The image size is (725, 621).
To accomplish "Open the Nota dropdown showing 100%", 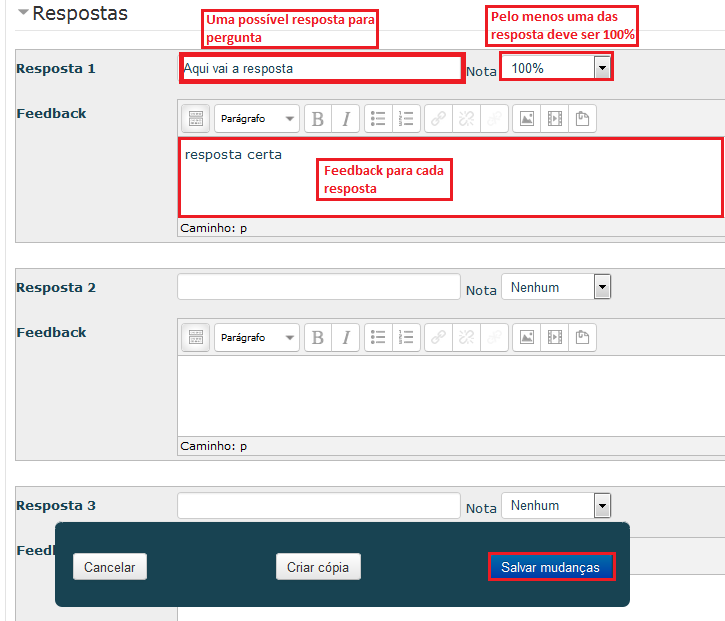I will pos(556,68).
